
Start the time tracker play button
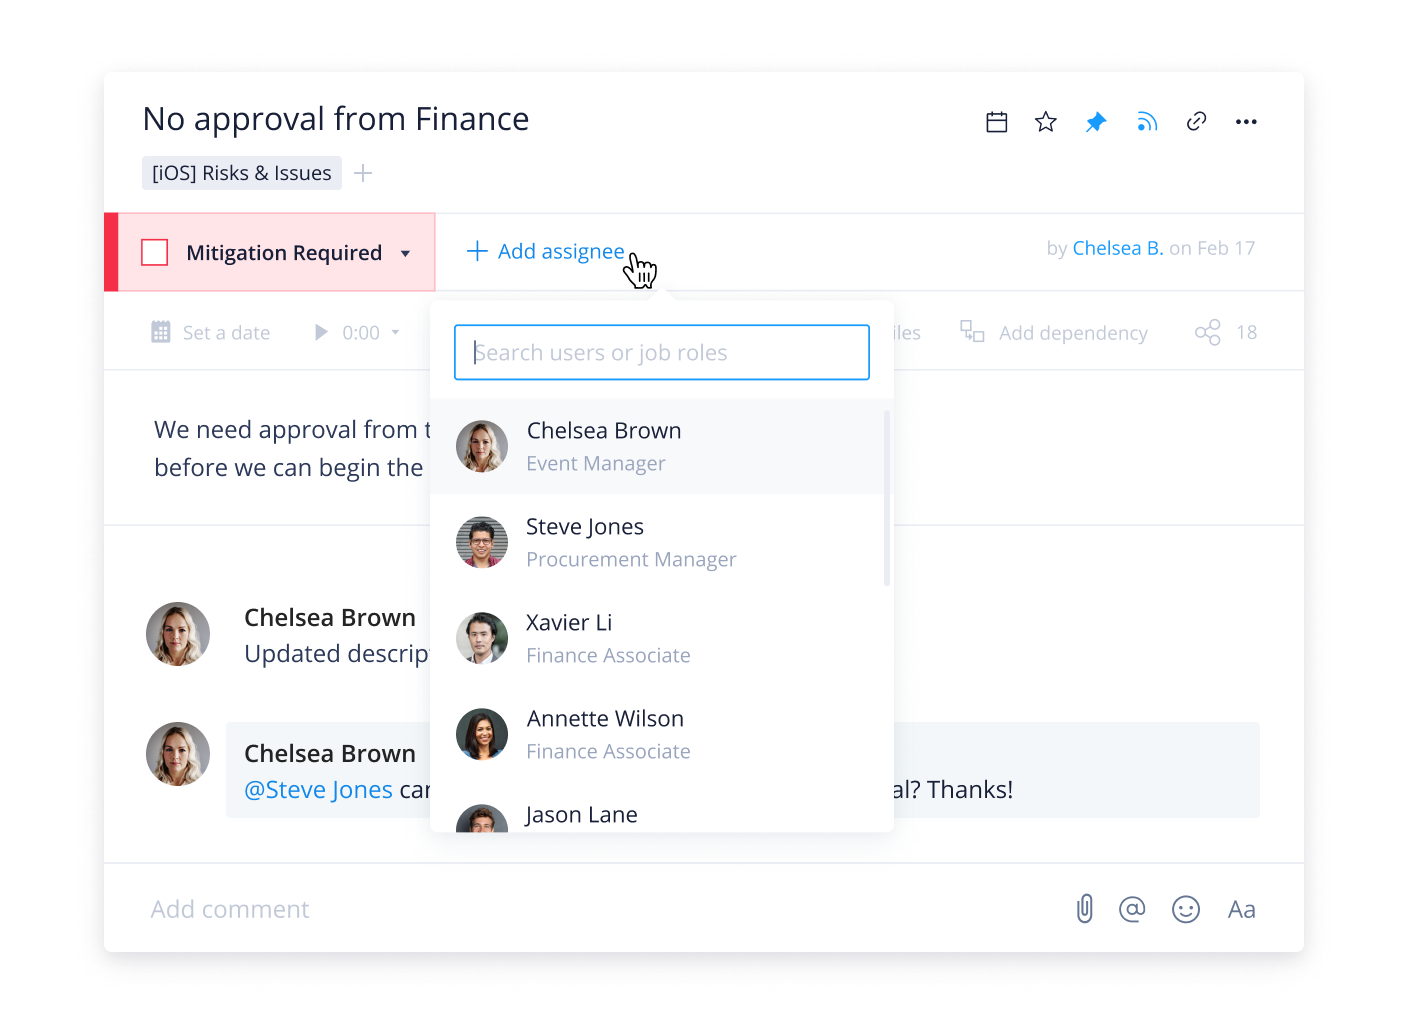pos(321,332)
